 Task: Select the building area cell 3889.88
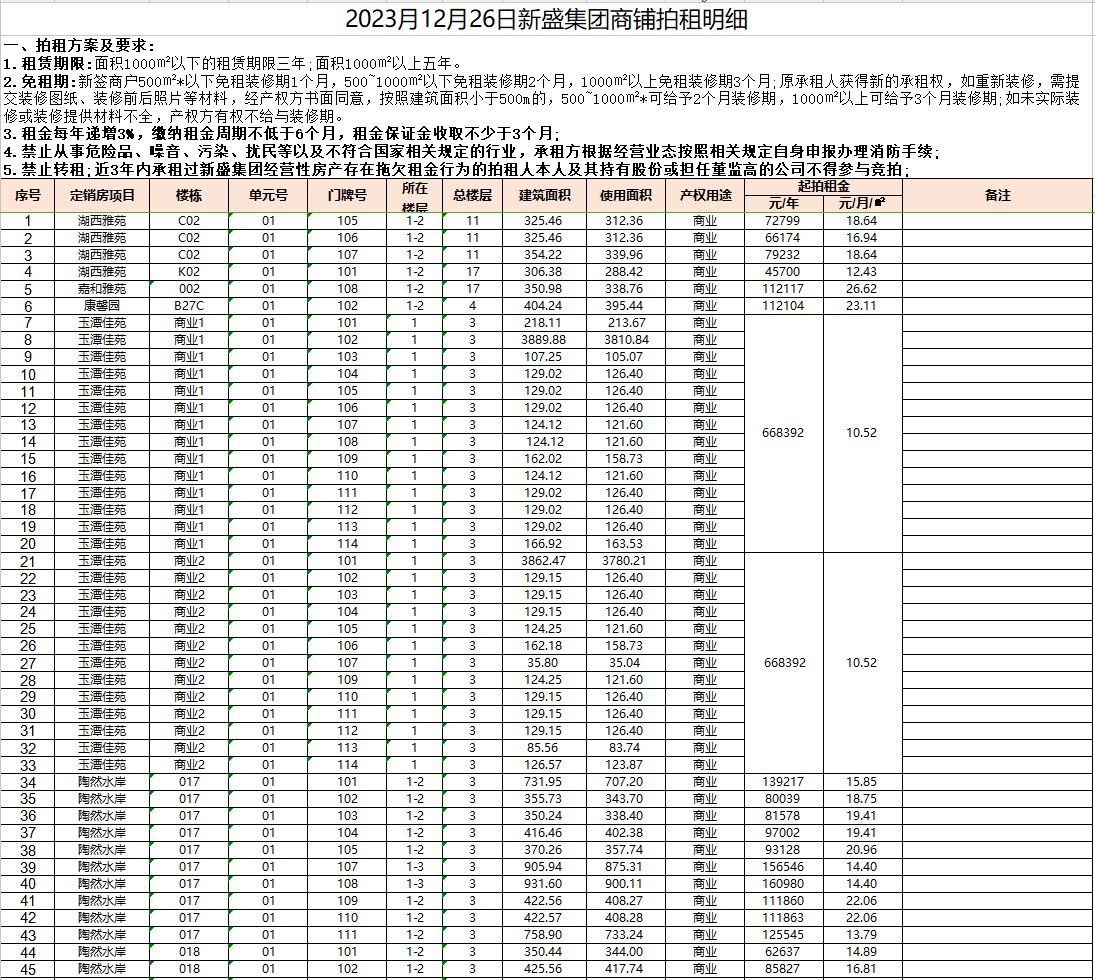tap(544, 340)
